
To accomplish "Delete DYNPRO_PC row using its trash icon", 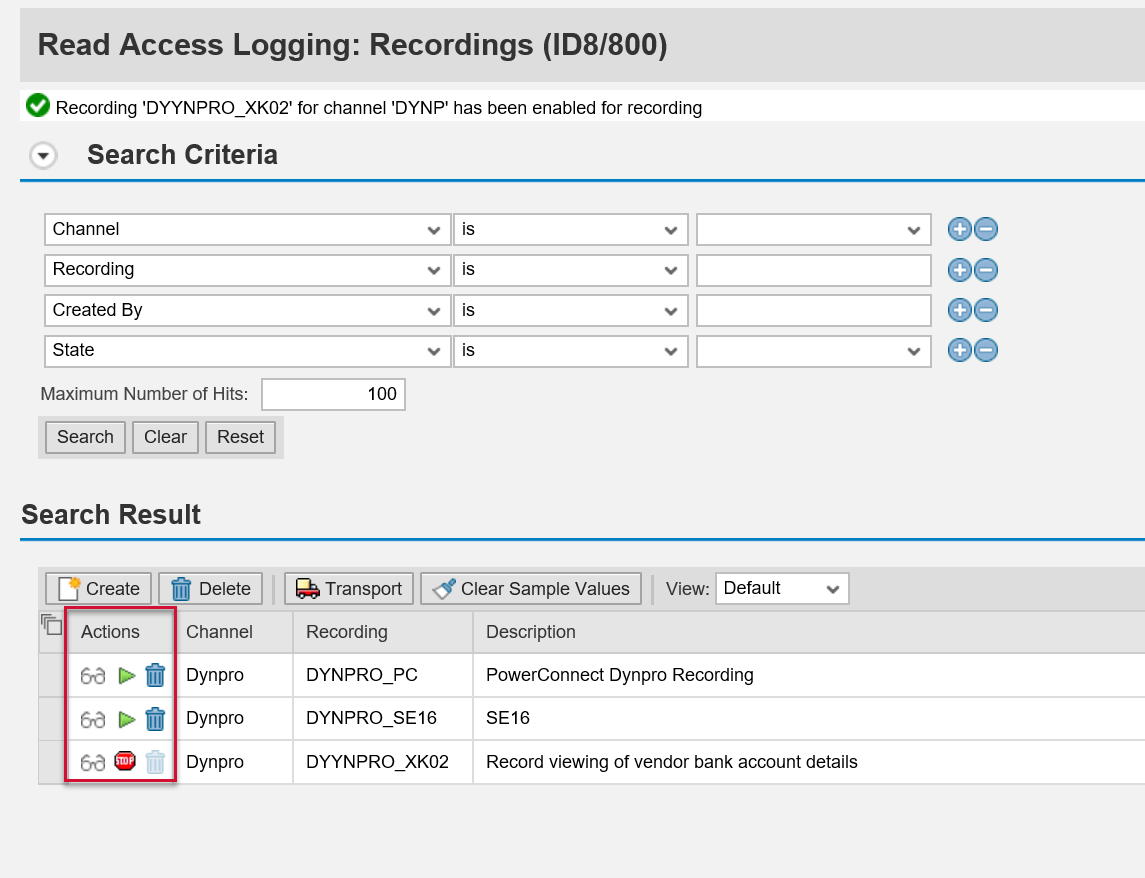I will [x=154, y=675].
